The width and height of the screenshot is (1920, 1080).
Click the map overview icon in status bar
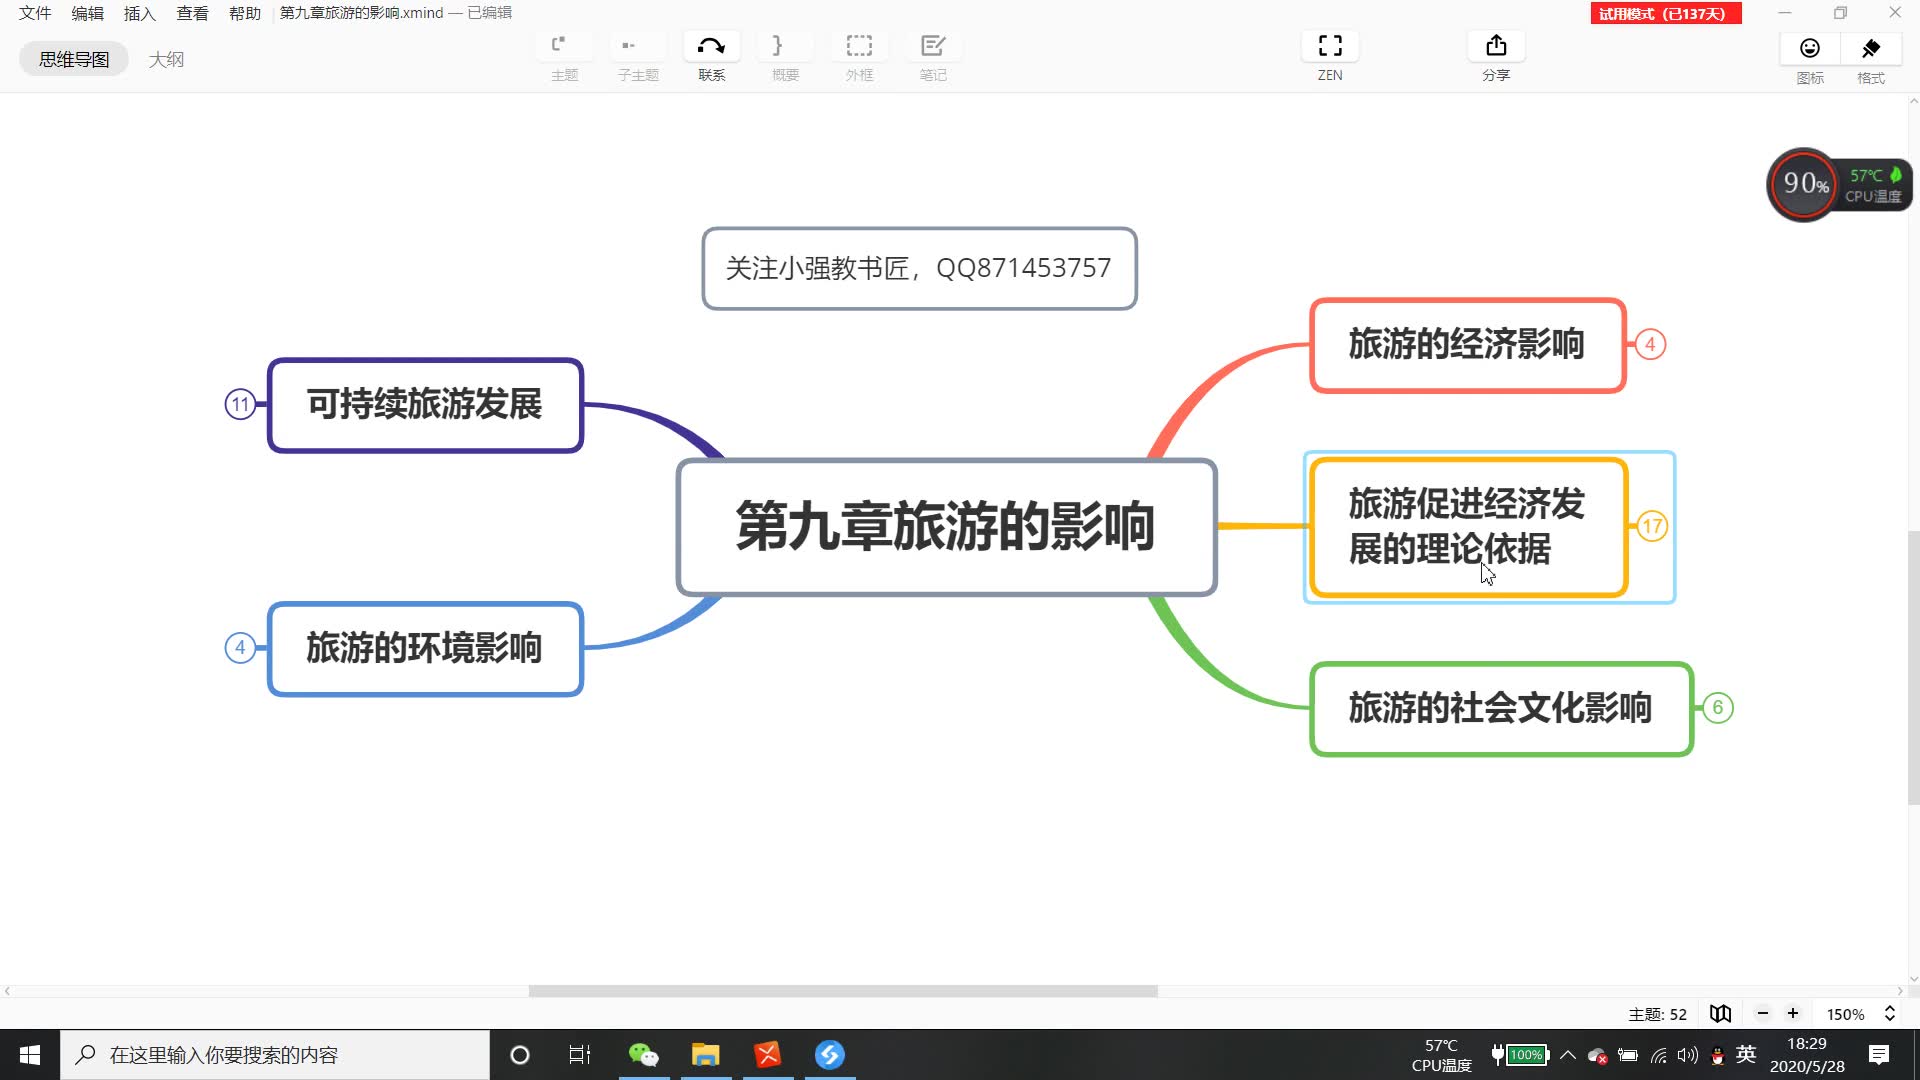click(1720, 1014)
